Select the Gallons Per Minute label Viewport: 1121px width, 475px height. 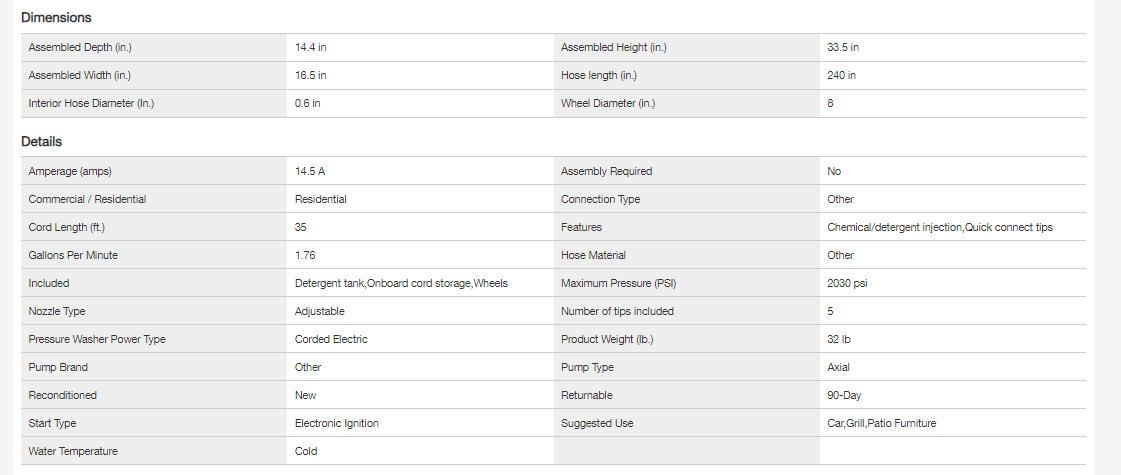[73, 255]
